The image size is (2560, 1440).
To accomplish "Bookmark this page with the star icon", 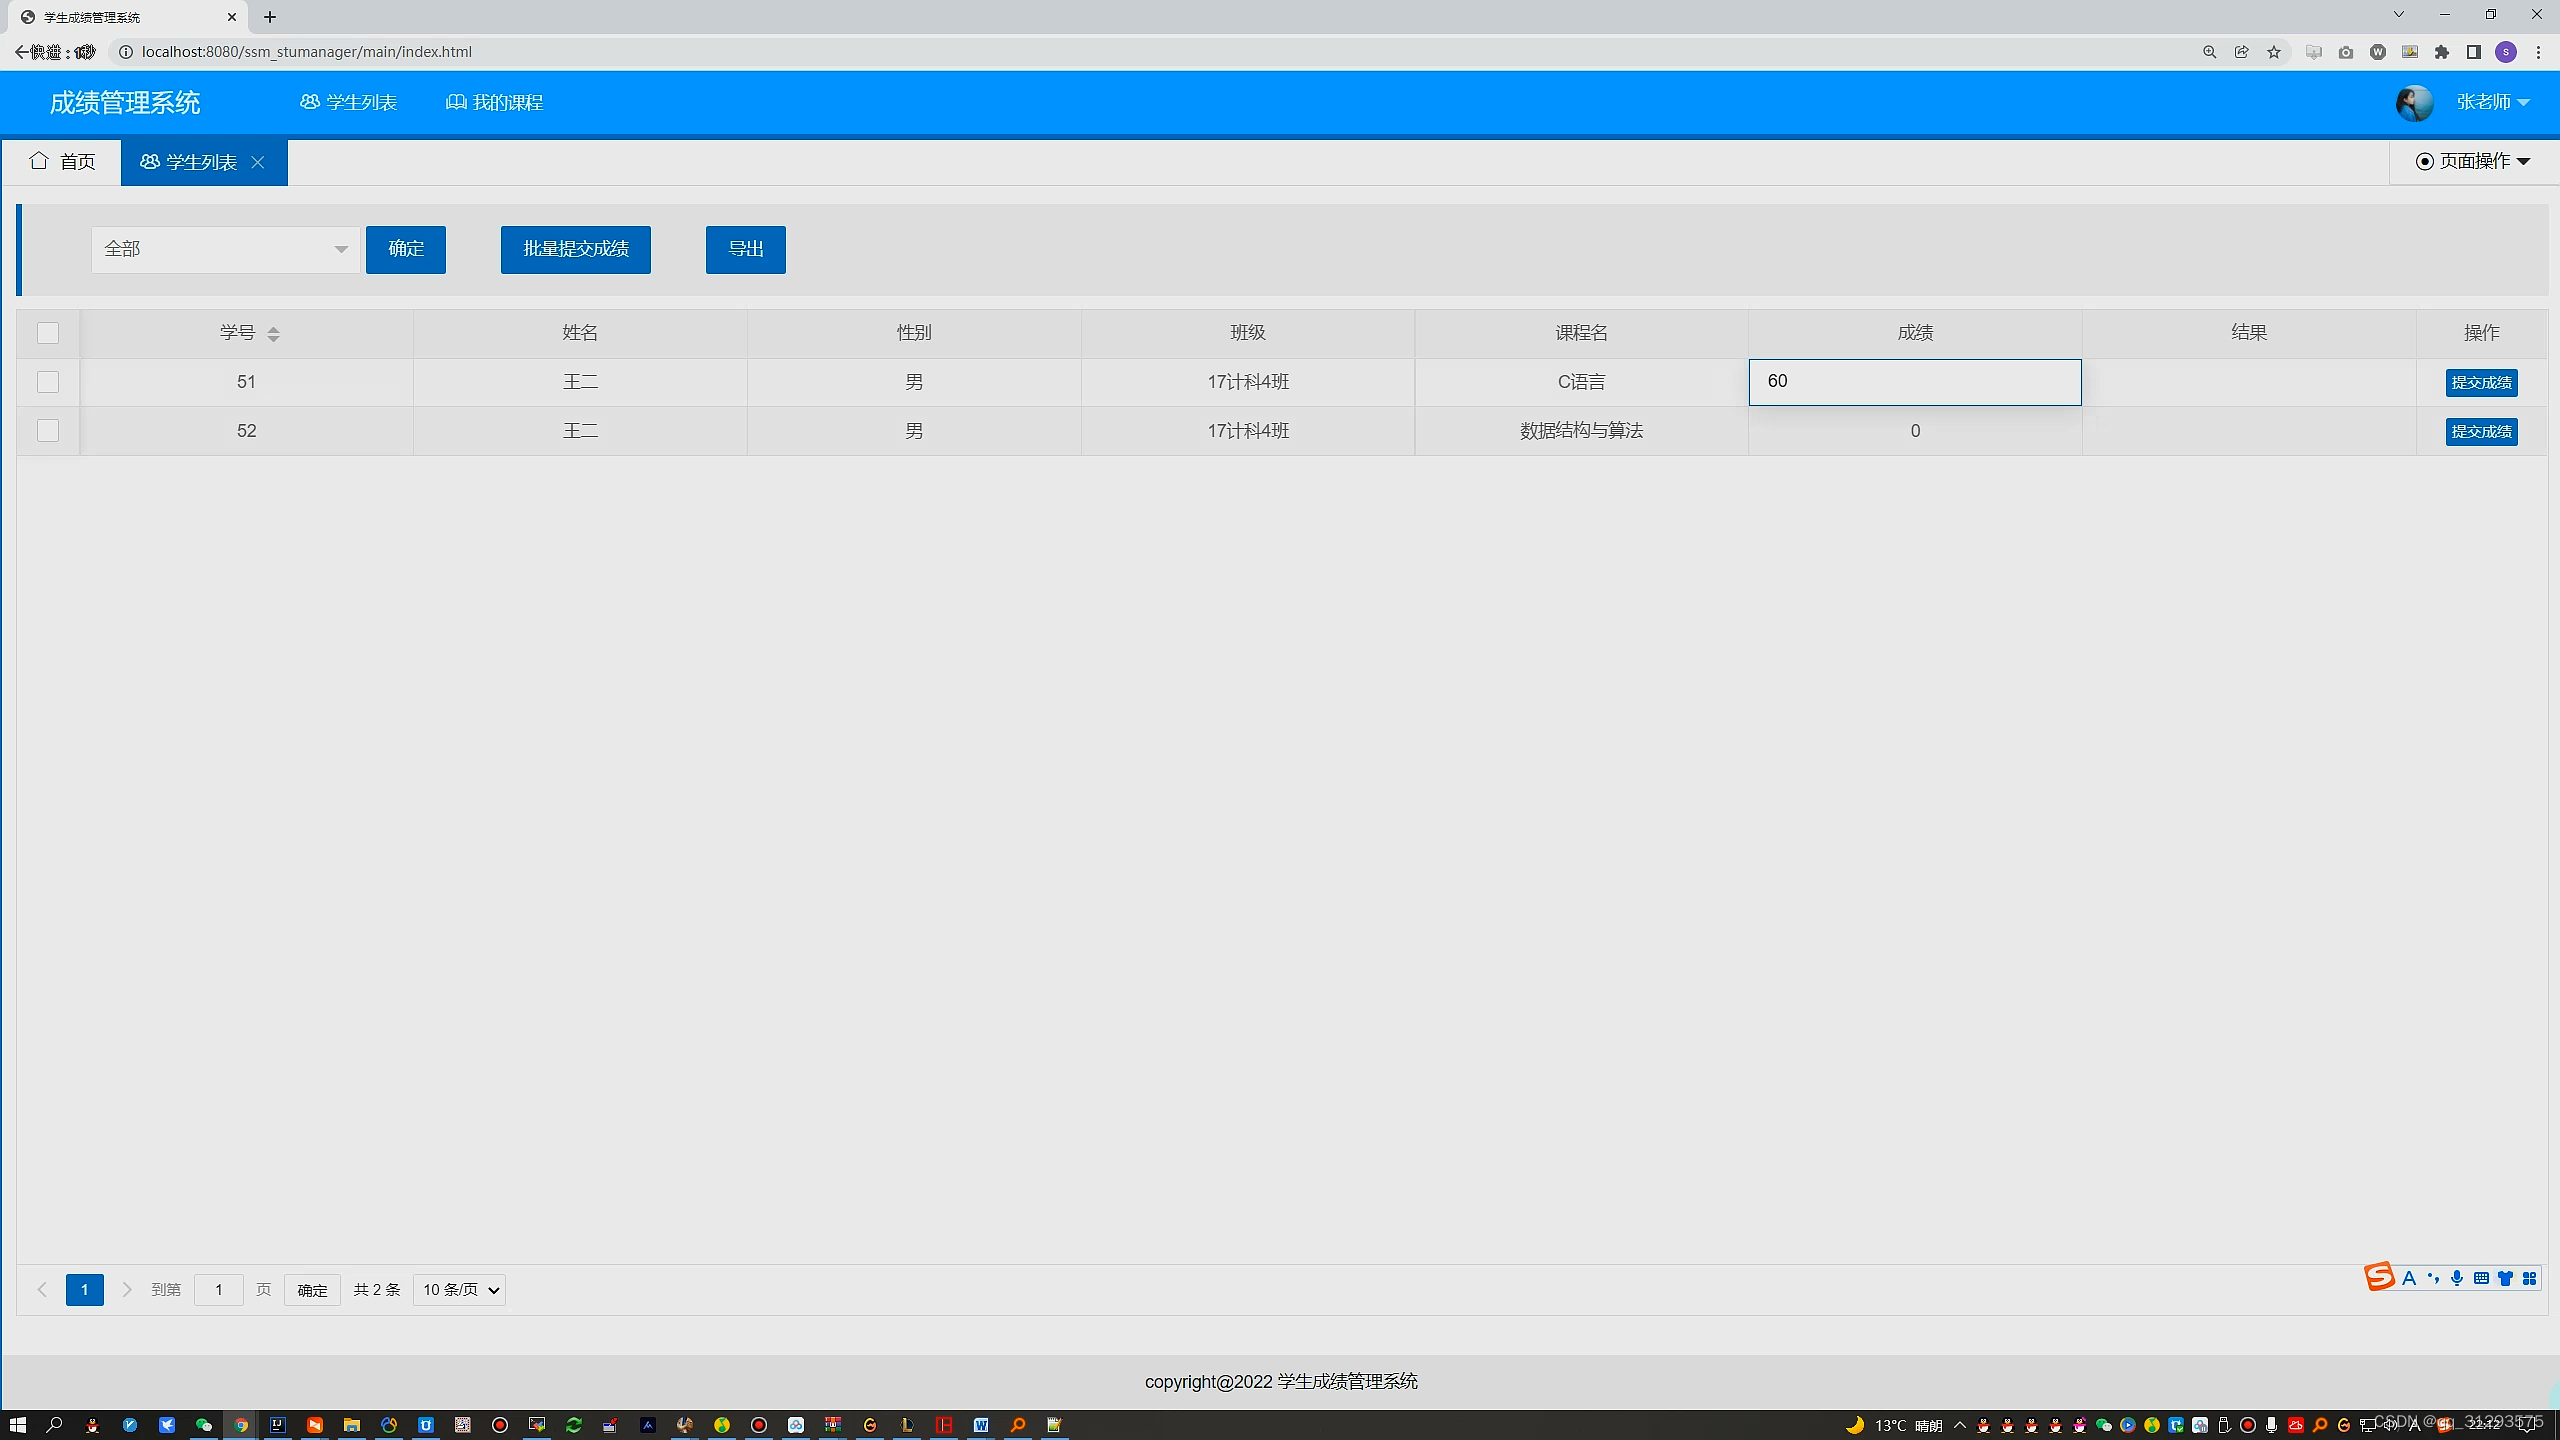I will pos(2274,52).
